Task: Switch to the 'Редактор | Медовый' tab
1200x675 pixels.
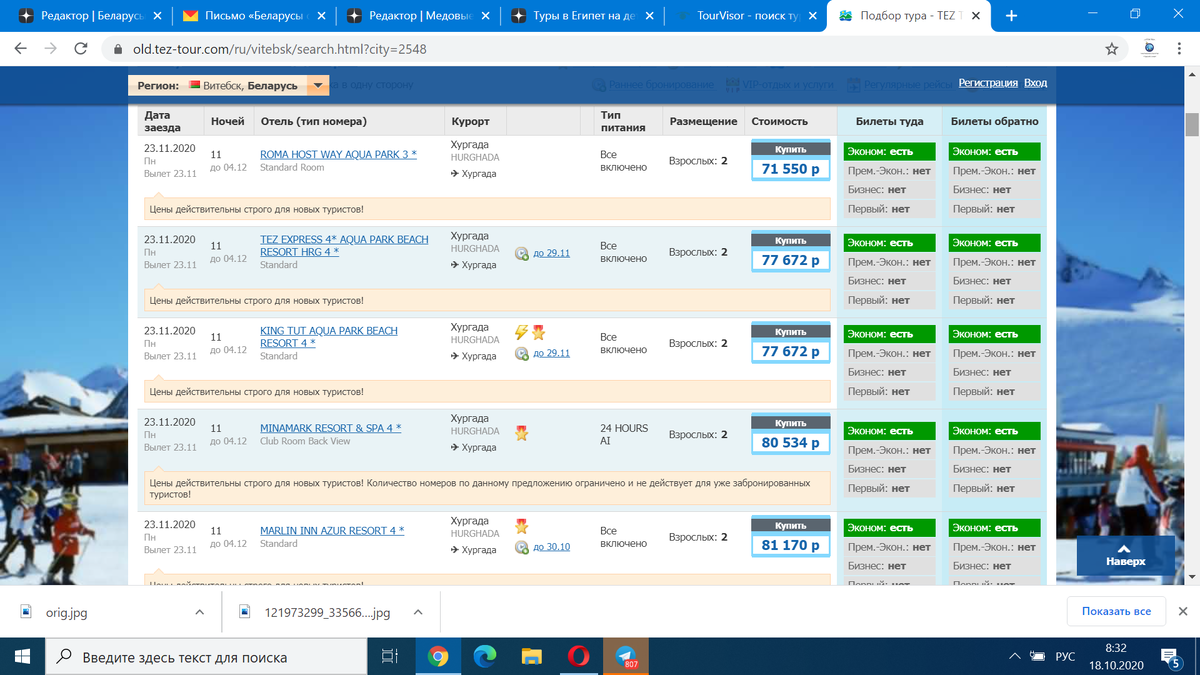Action: coord(418,17)
